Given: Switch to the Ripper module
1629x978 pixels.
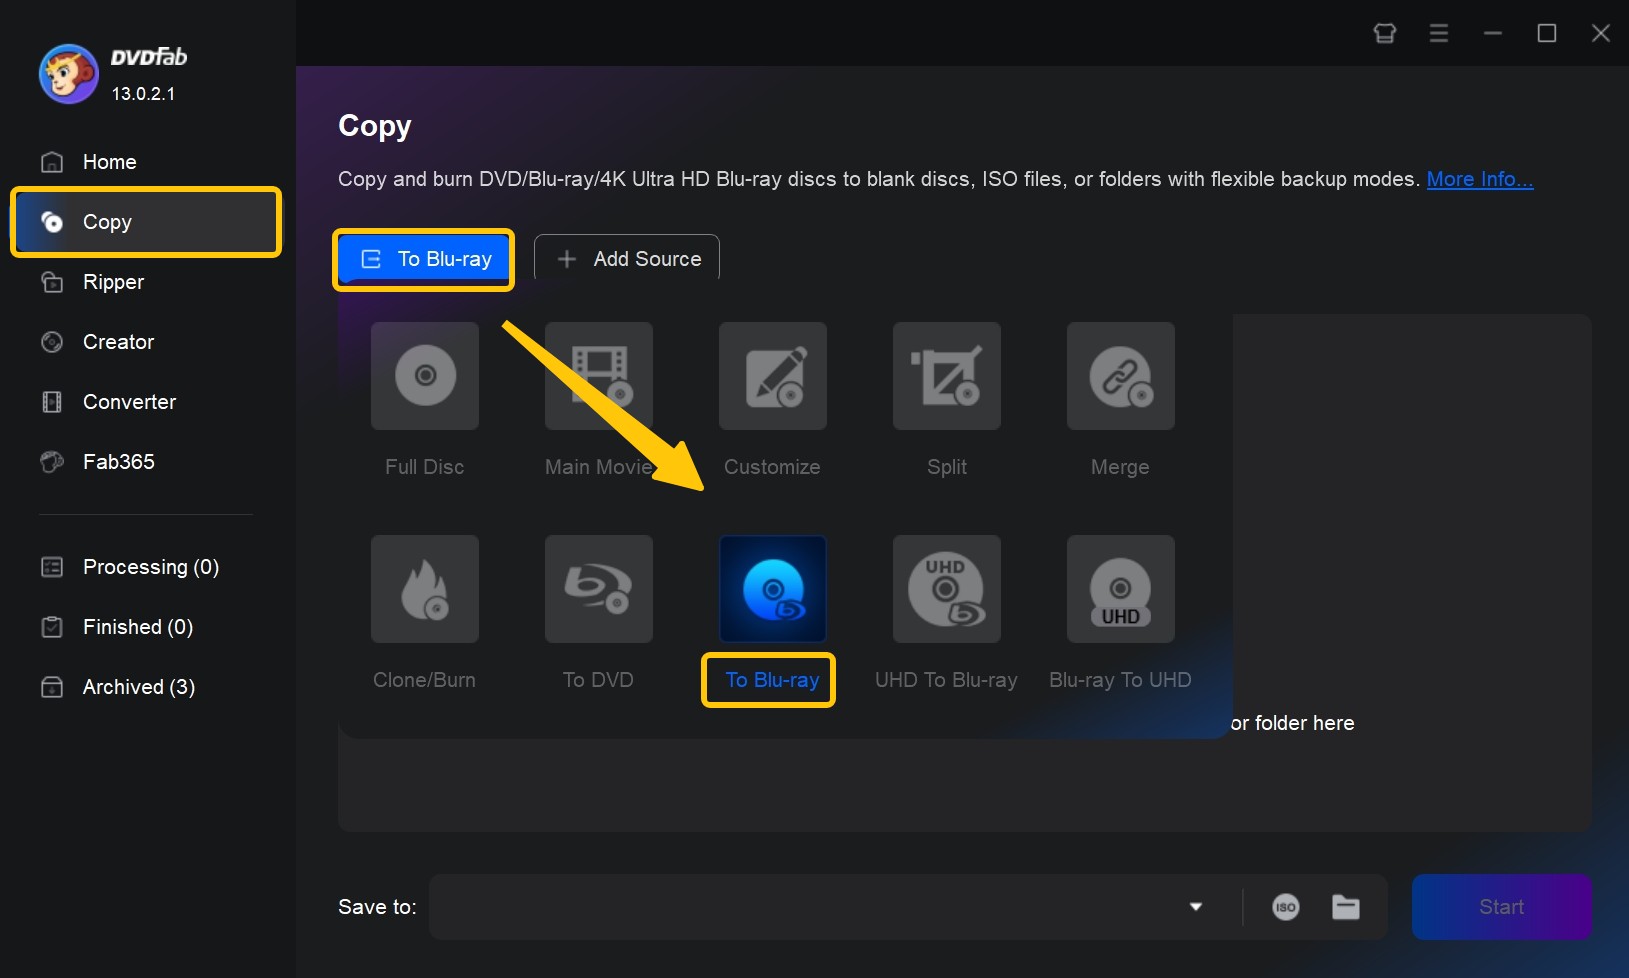Looking at the screenshot, I should [x=113, y=282].
